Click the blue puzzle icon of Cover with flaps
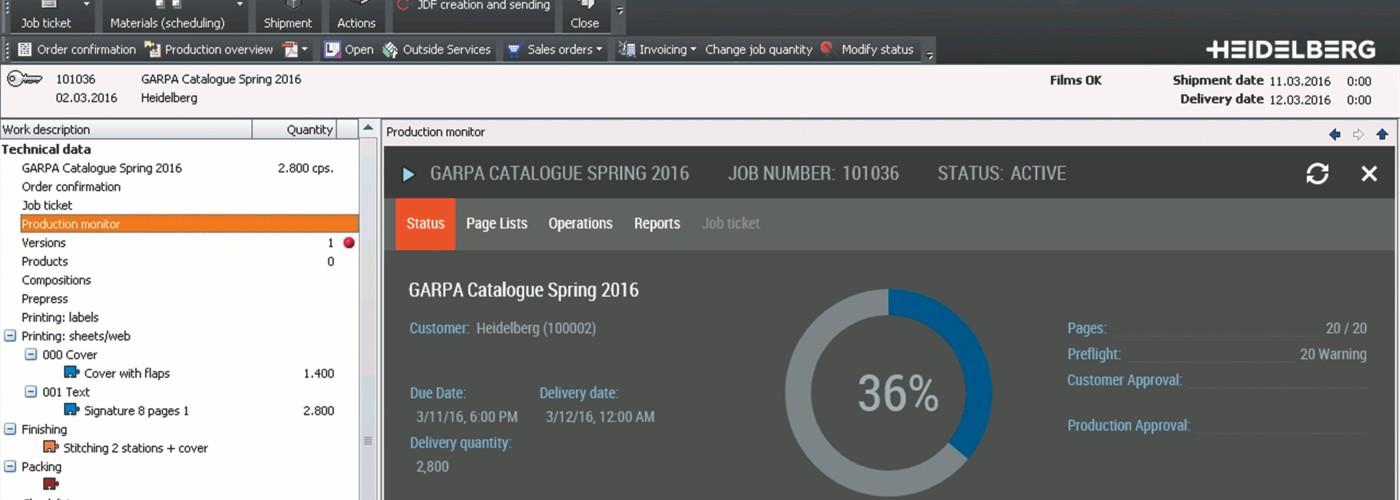Image resolution: width=1400 pixels, height=500 pixels. click(x=71, y=373)
